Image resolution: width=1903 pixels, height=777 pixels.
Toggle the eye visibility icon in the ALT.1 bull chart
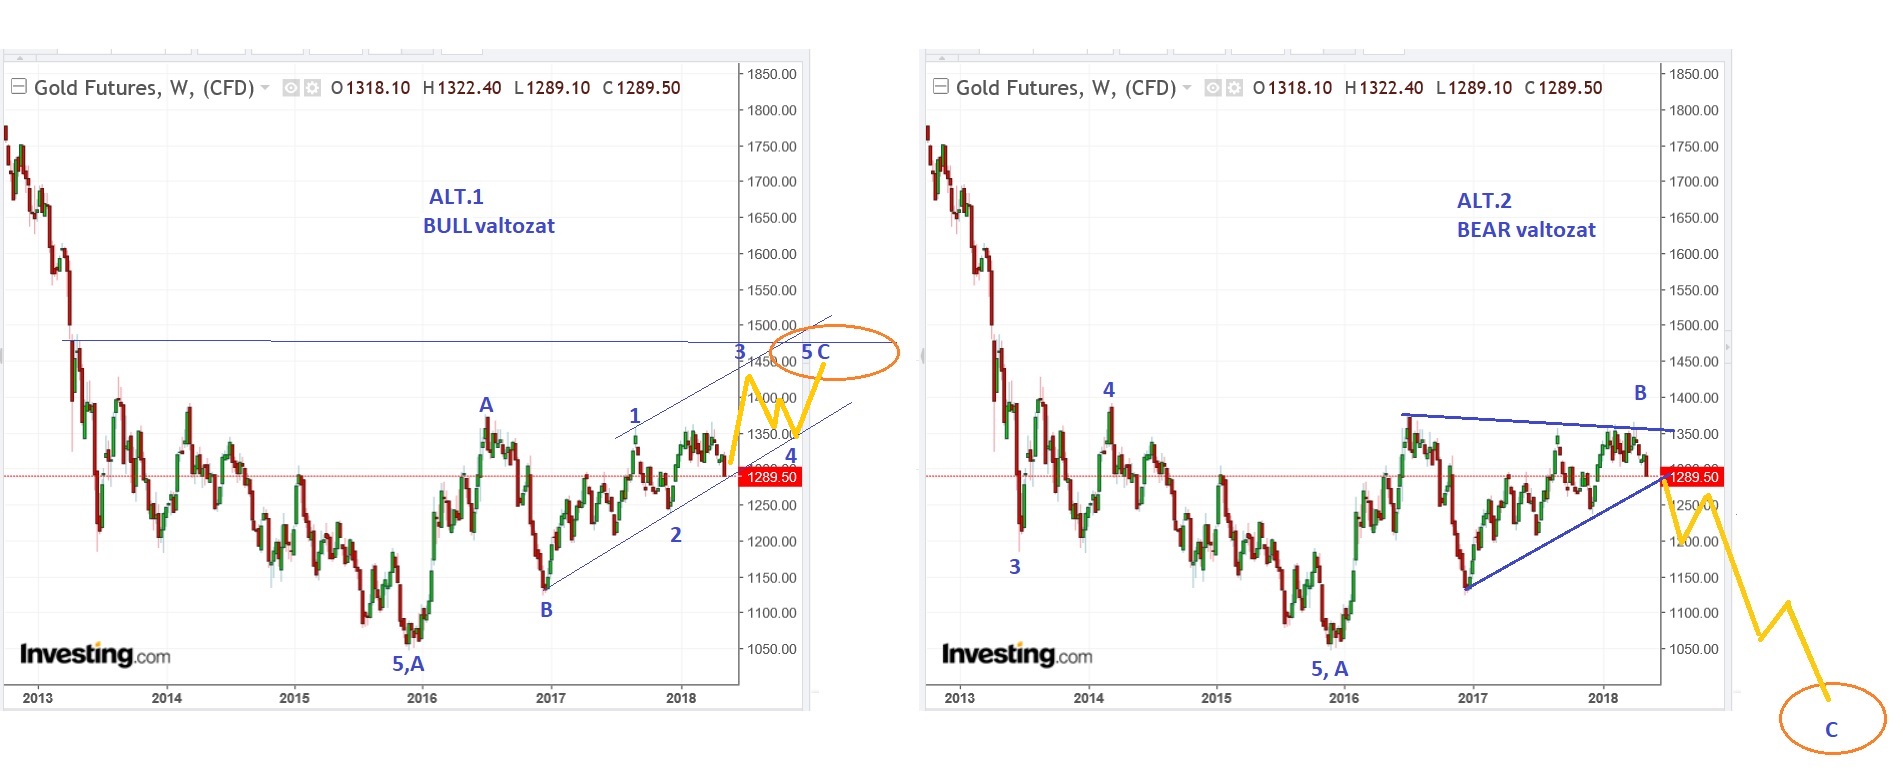(x=291, y=88)
